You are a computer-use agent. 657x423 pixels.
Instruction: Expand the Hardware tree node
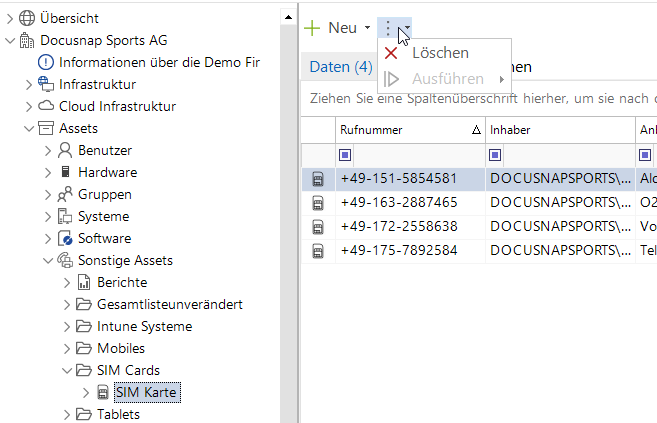pos(47,172)
